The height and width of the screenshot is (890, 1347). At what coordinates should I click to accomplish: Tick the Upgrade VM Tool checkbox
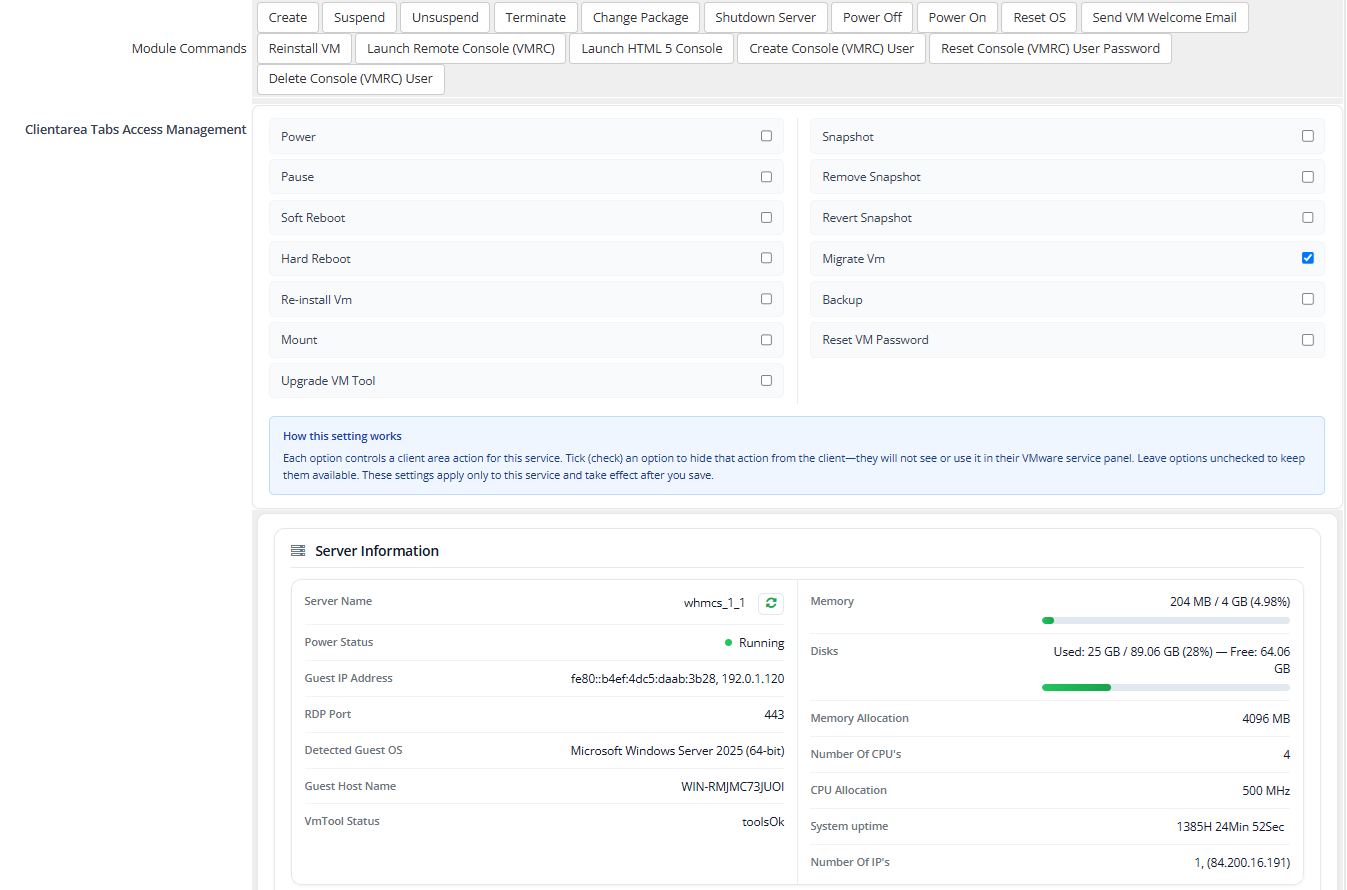coord(766,380)
